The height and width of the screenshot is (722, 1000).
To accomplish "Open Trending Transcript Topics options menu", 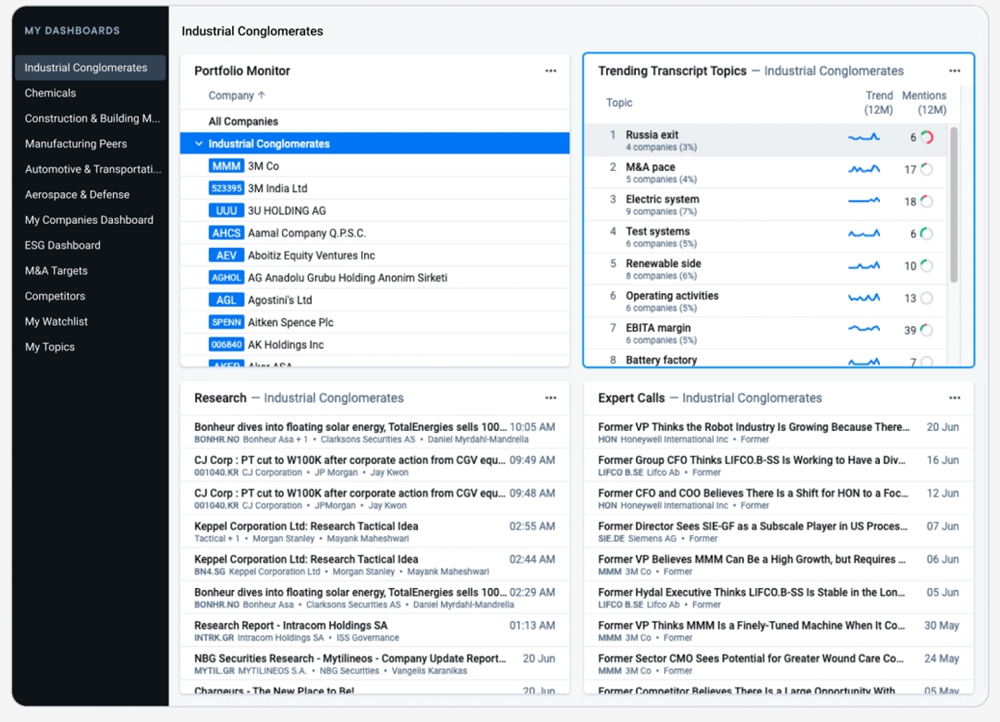I will (954, 71).
